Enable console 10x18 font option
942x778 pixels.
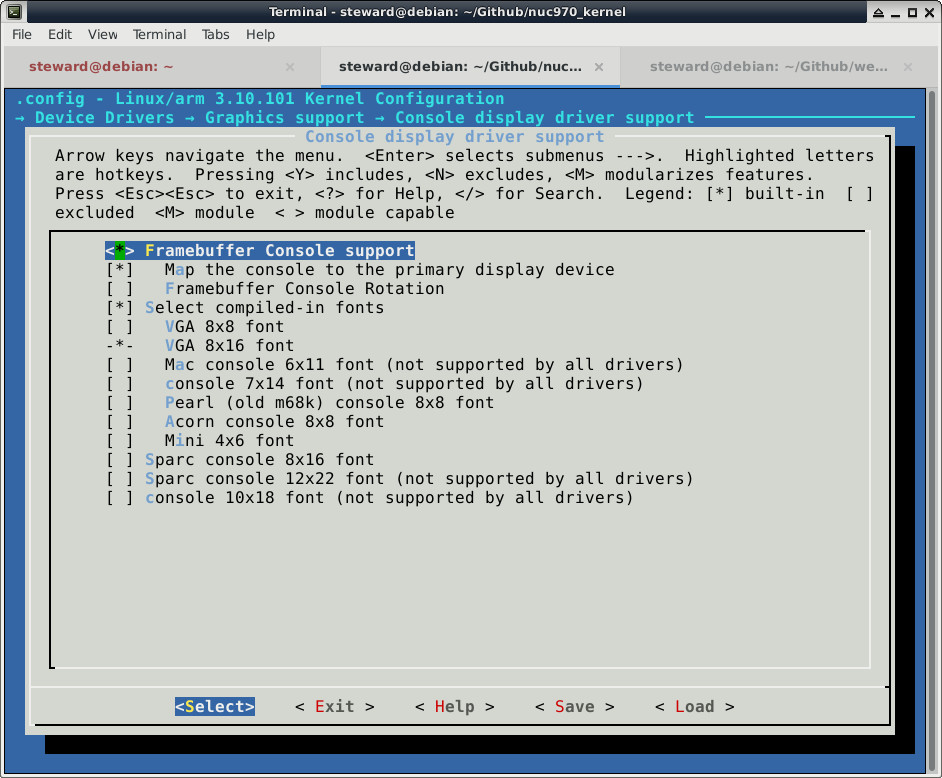pos(369,498)
